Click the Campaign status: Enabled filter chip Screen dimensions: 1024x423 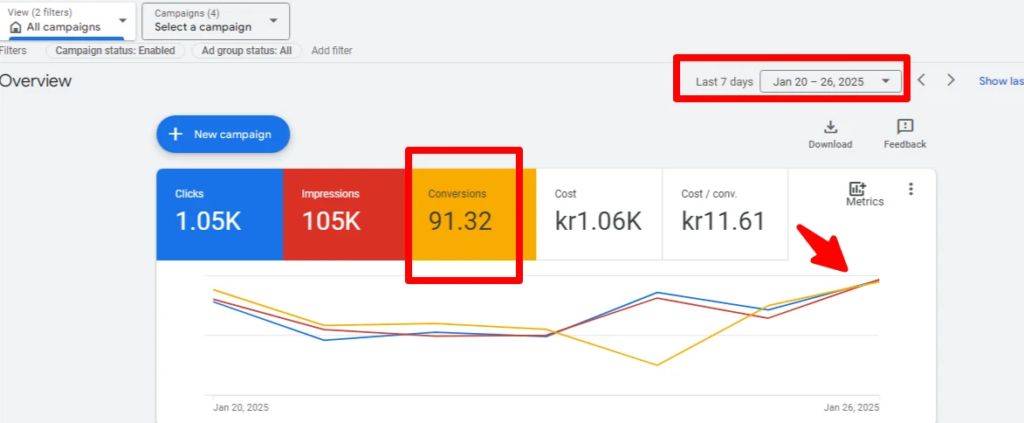pyautogui.click(x=115, y=51)
